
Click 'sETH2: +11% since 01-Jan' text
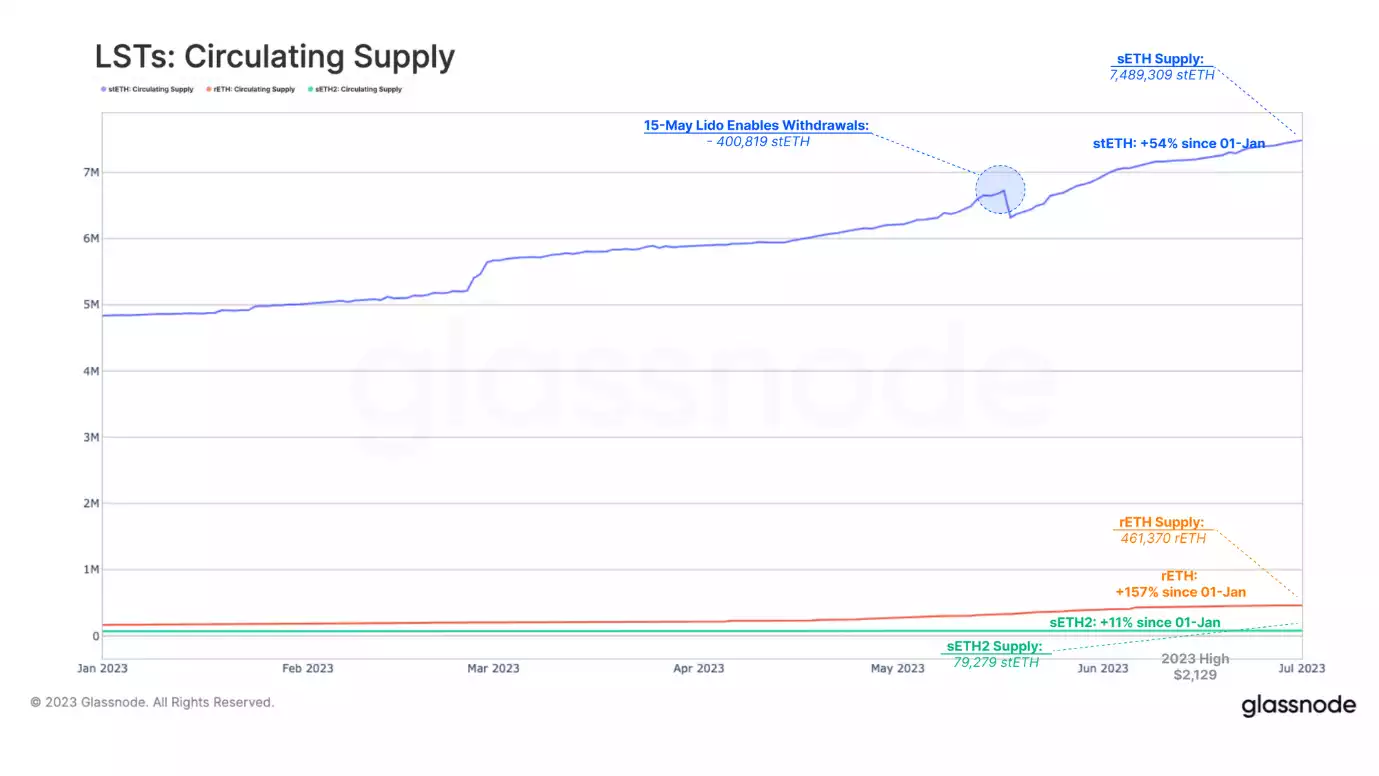click(1134, 622)
